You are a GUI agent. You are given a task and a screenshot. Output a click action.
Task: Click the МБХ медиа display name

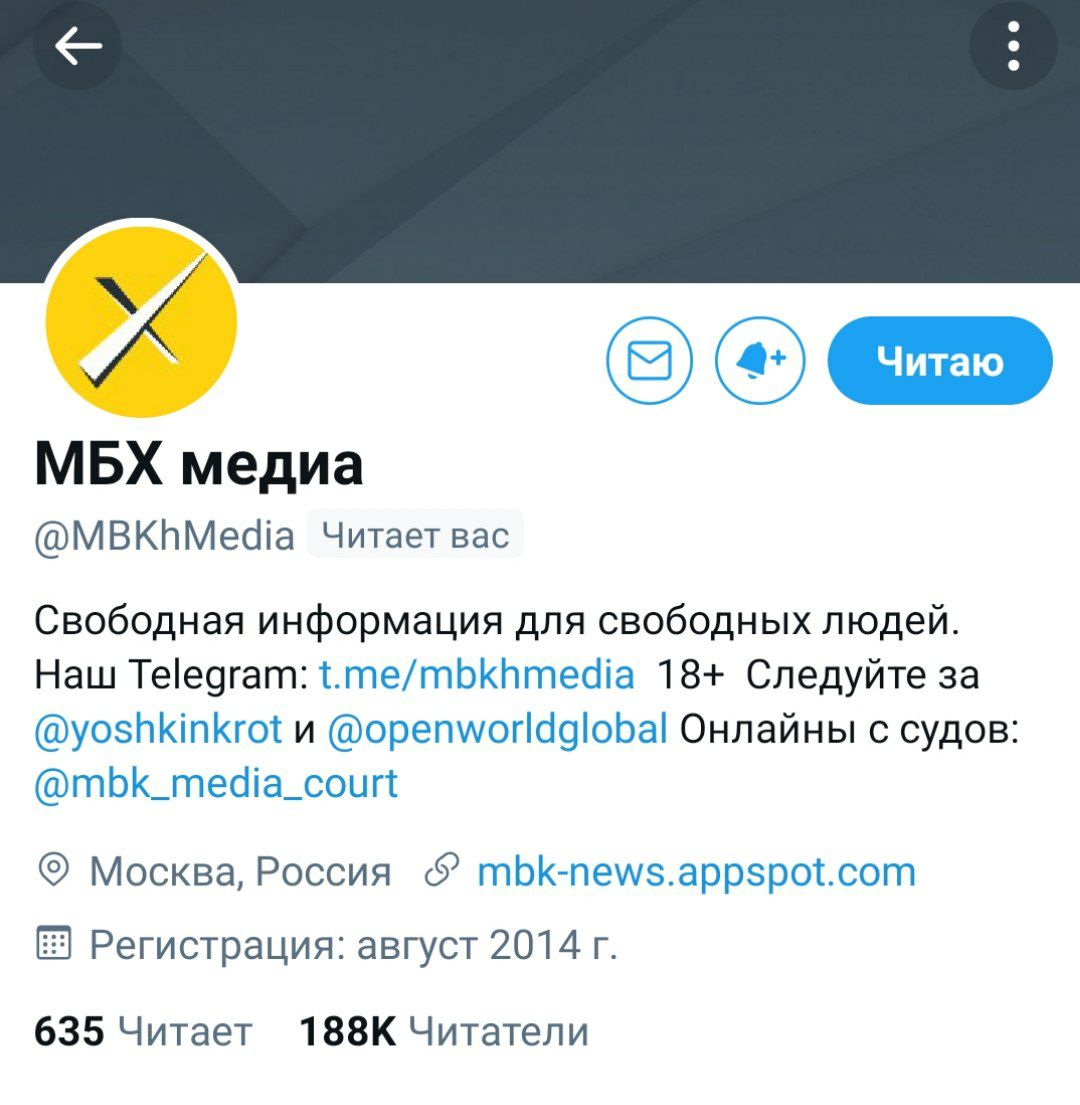click(199, 464)
